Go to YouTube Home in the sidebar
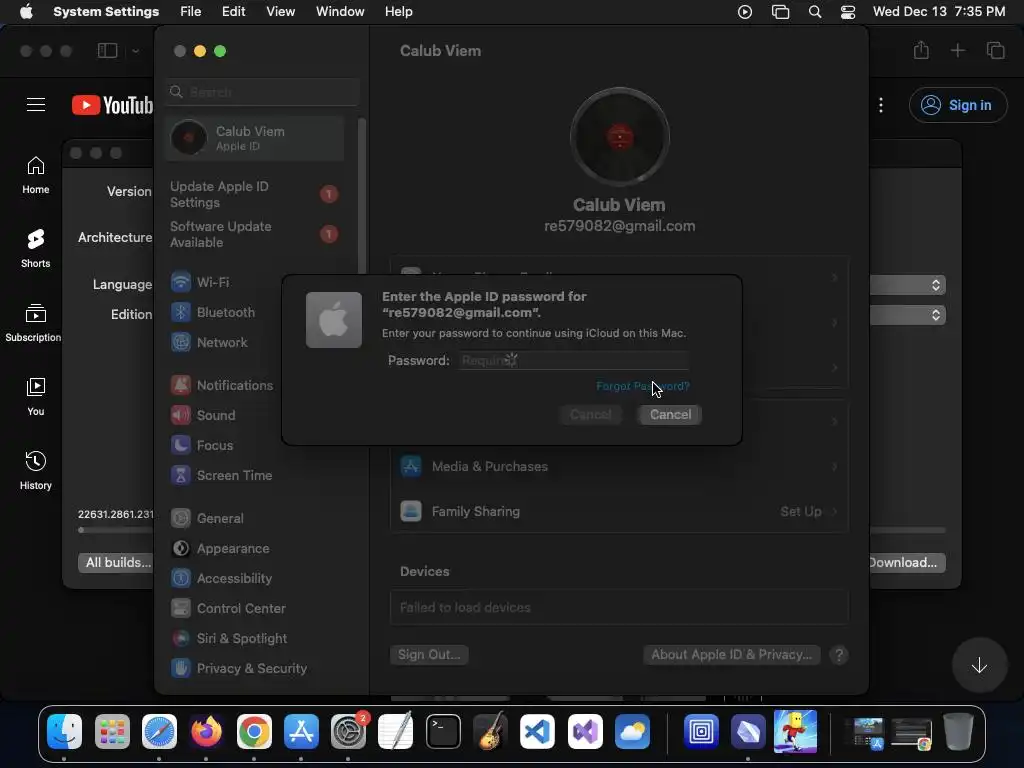 click(x=35, y=175)
